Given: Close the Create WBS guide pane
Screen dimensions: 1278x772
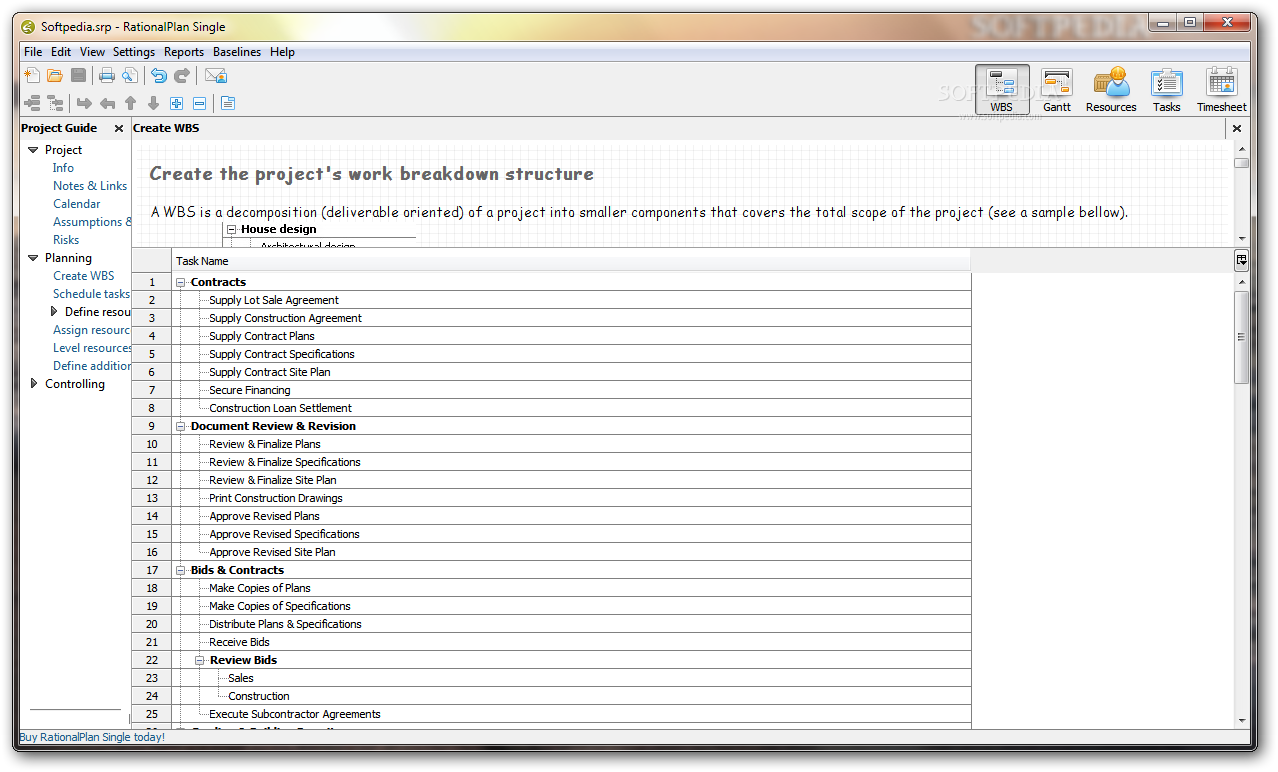Looking at the screenshot, I should click(1237, 128).
